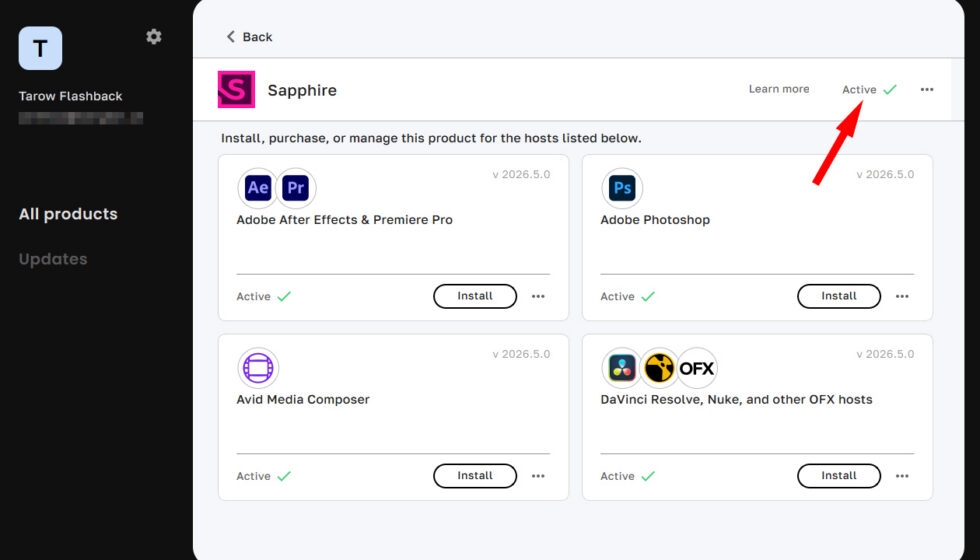The image size is (980, 560).
Task: Install Sapphire for Adobe Photoshop
Action: pos(839,296)
